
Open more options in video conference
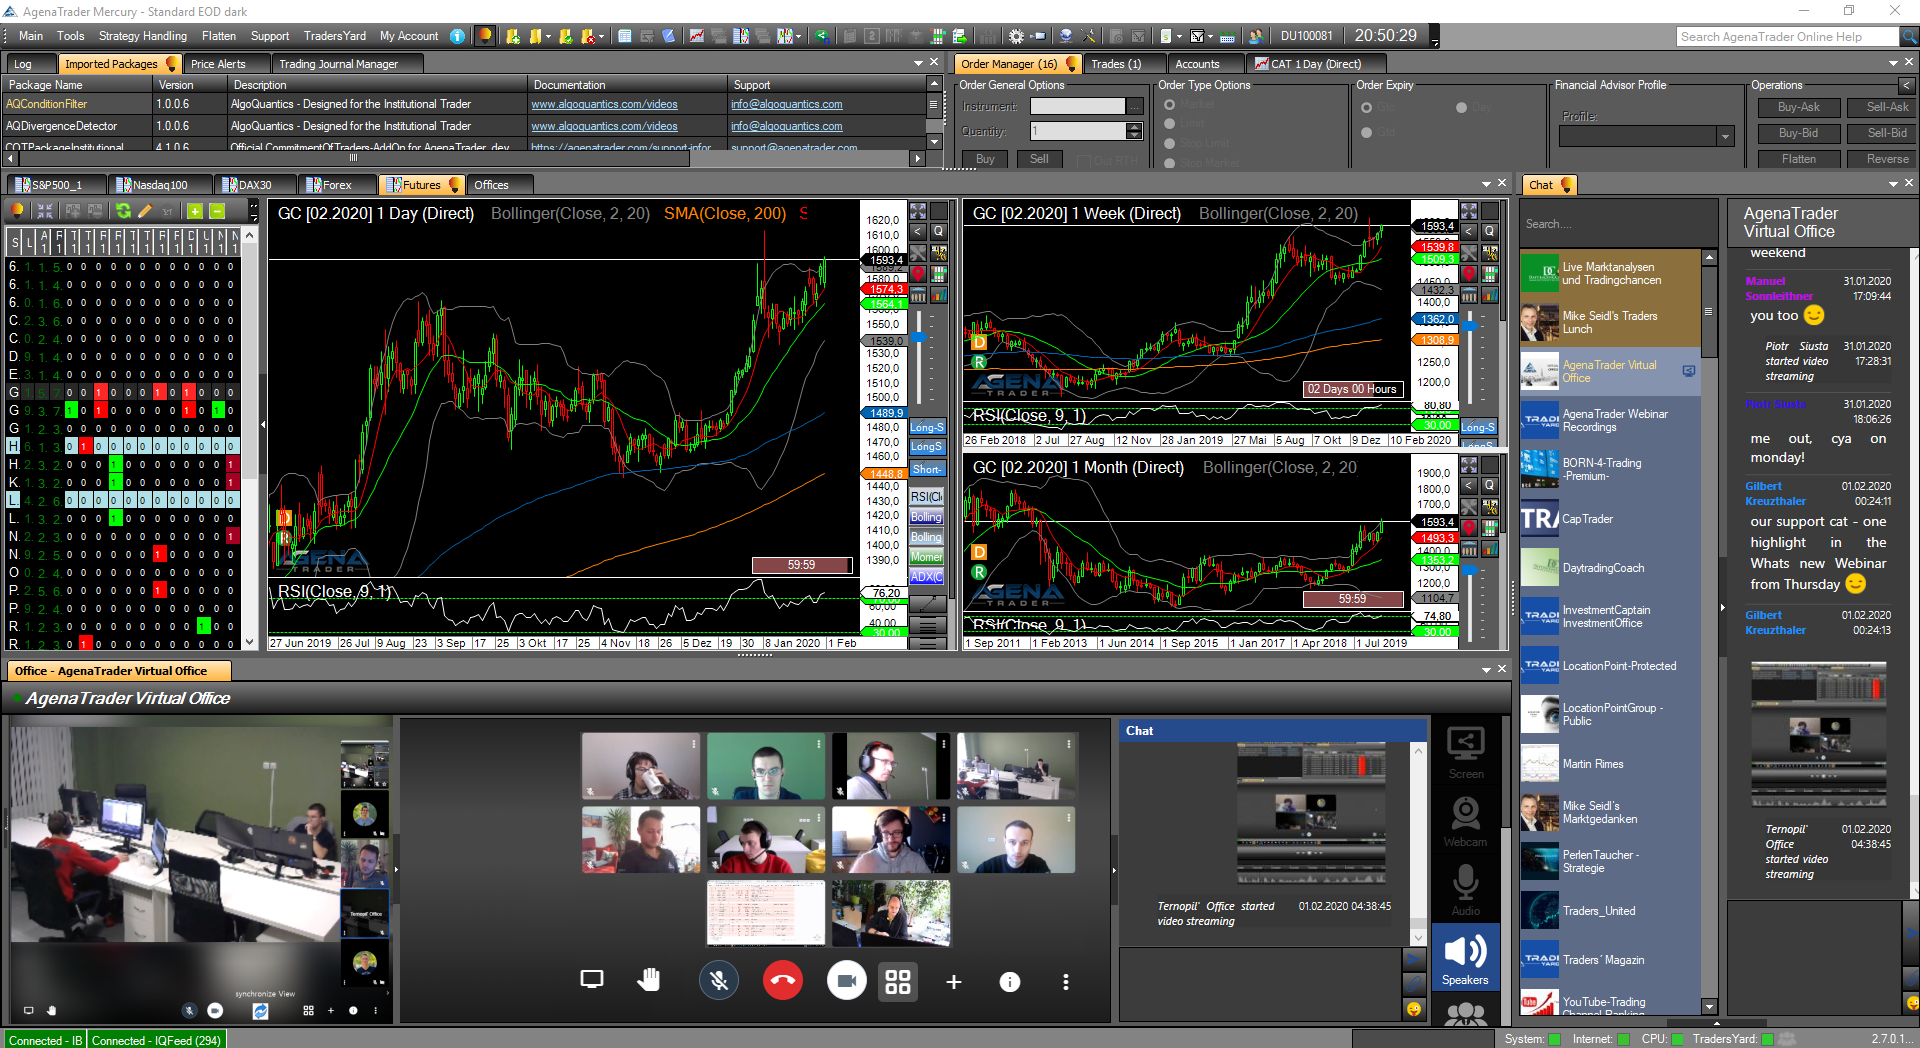coord(1066,982)
